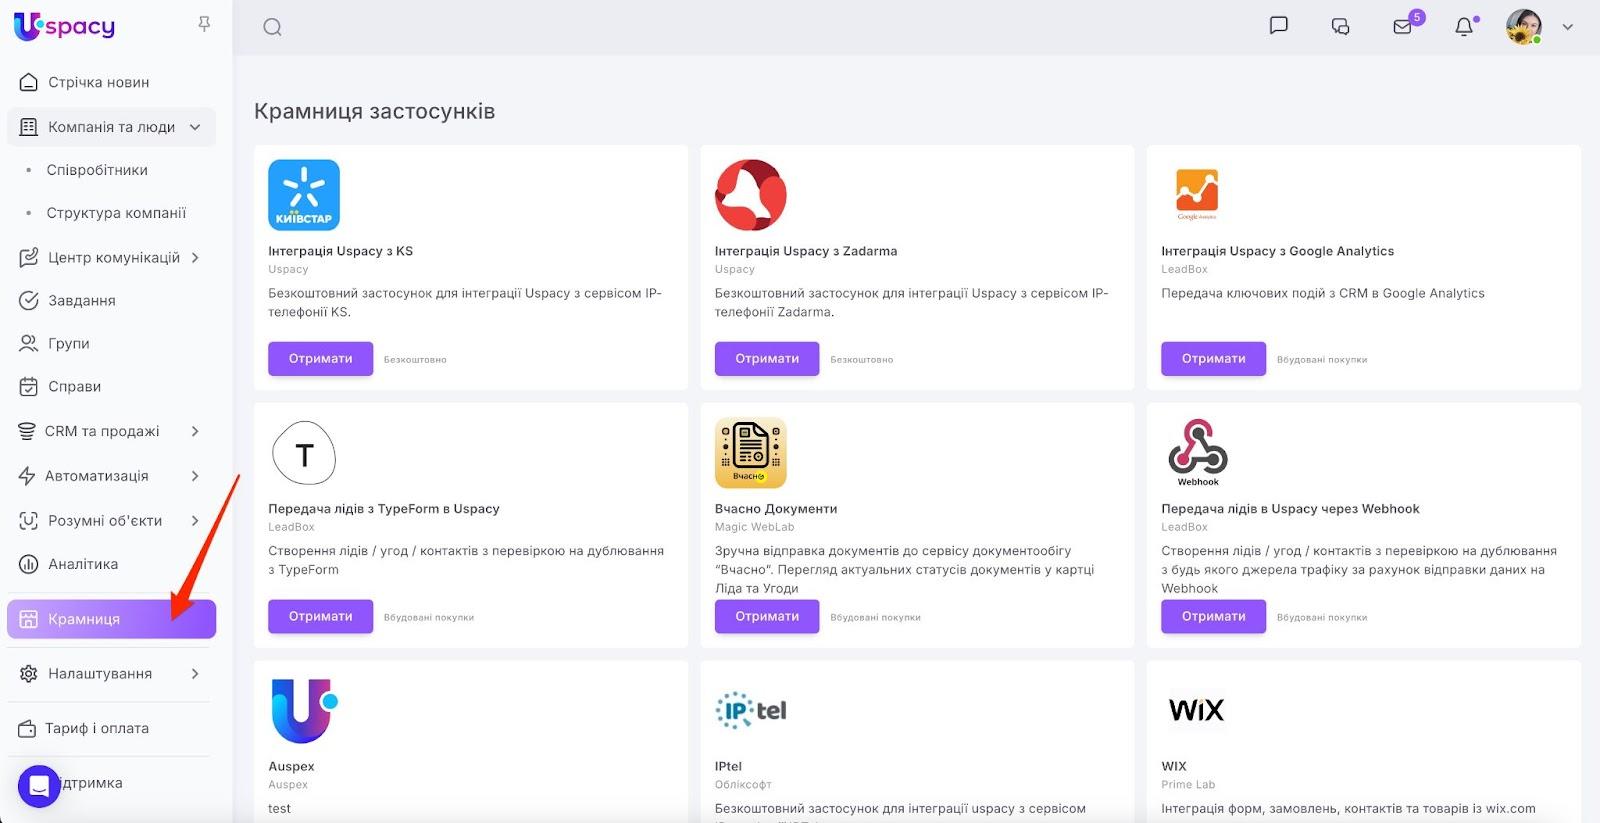Expand the Налаштування submenu
The height and width of the screenshot is (823, 1600).
(195, 674)
